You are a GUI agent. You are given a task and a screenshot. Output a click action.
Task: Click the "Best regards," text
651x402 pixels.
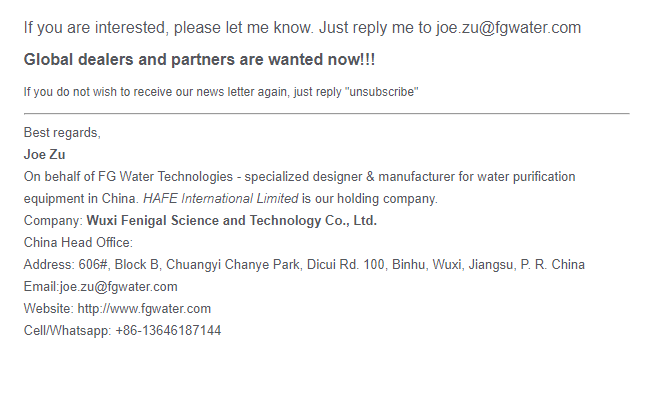62,132
